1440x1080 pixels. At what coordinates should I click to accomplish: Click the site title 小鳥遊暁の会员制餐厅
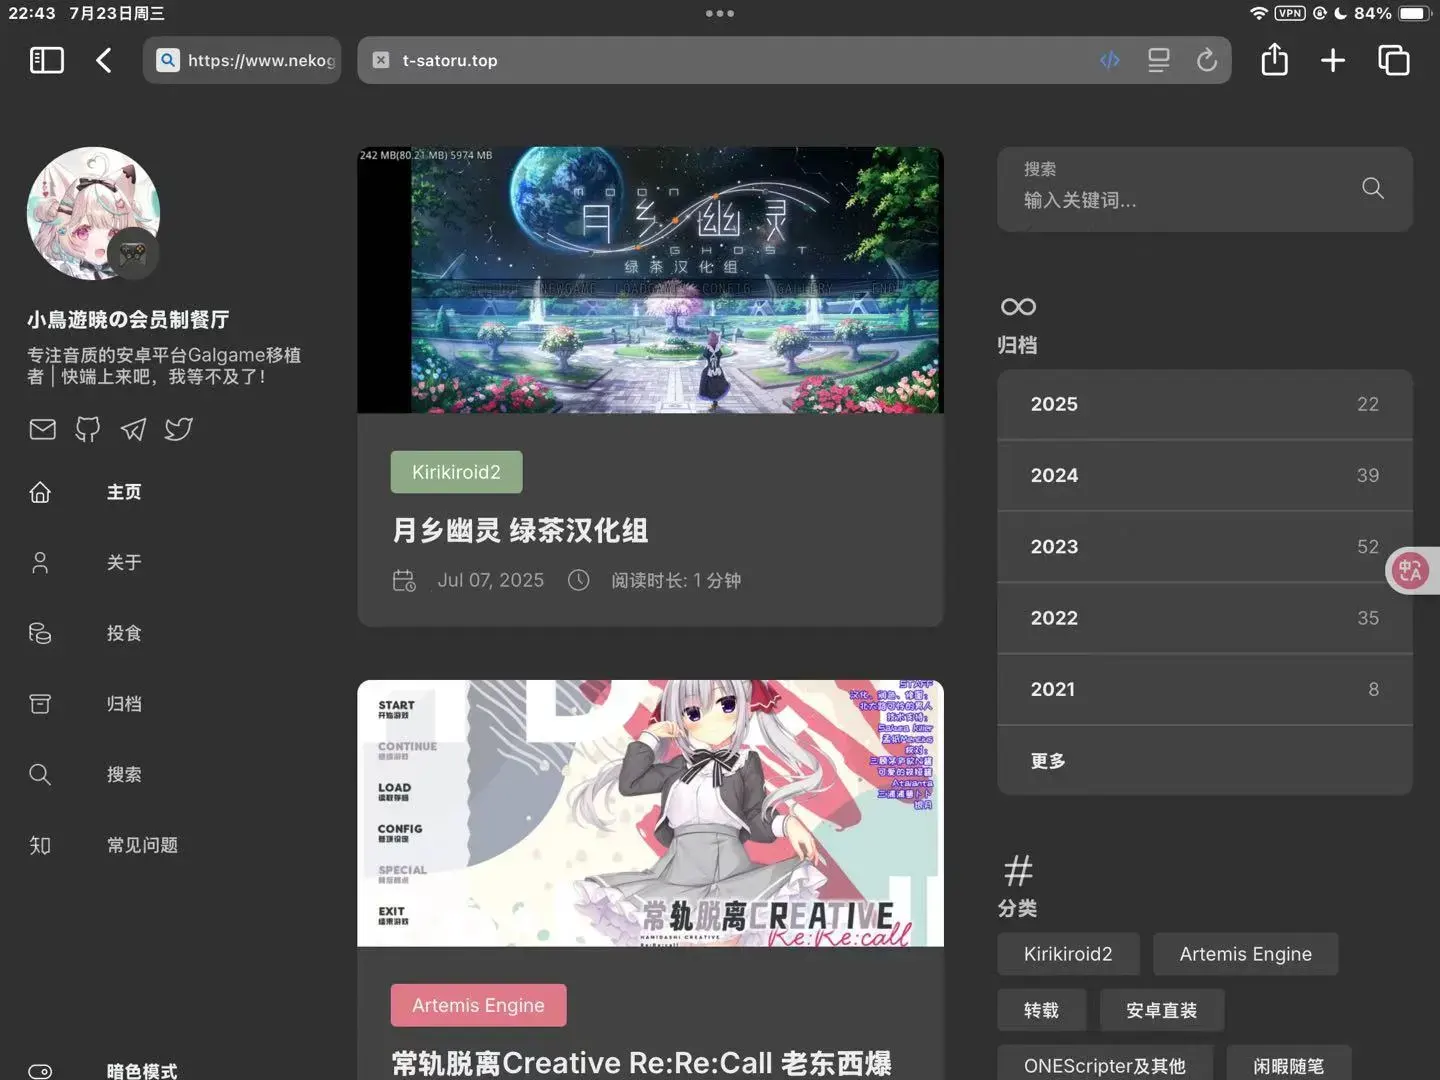[x=128, y=320]
